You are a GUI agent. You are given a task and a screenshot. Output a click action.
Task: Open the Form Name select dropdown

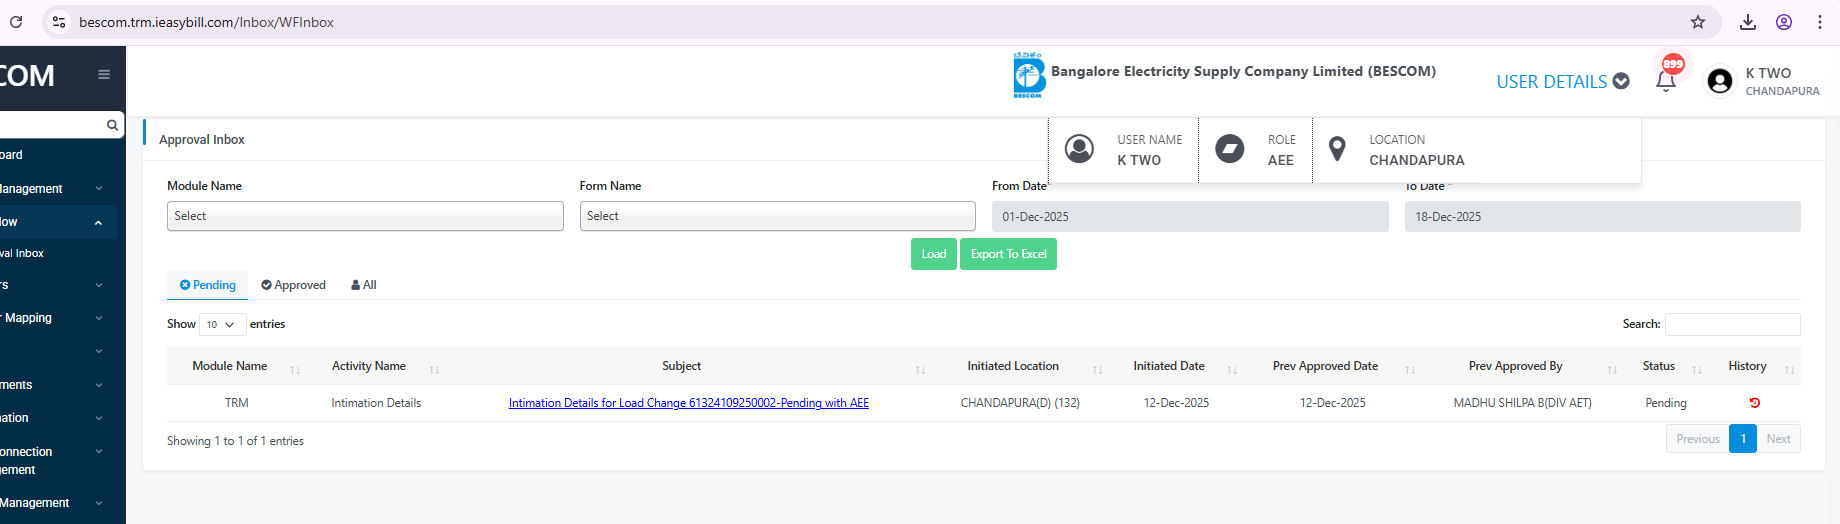(777, 216)
